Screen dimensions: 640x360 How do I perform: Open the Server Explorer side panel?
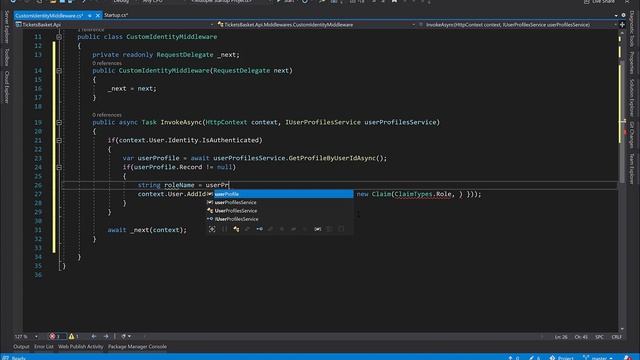(x=7, y=27)
